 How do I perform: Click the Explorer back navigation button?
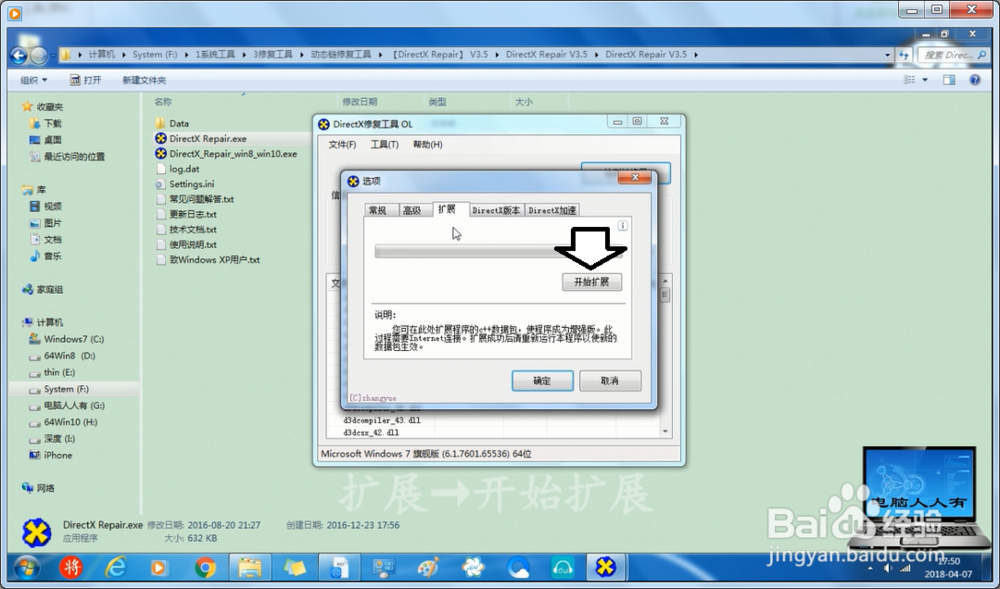(x=18, y=55)
